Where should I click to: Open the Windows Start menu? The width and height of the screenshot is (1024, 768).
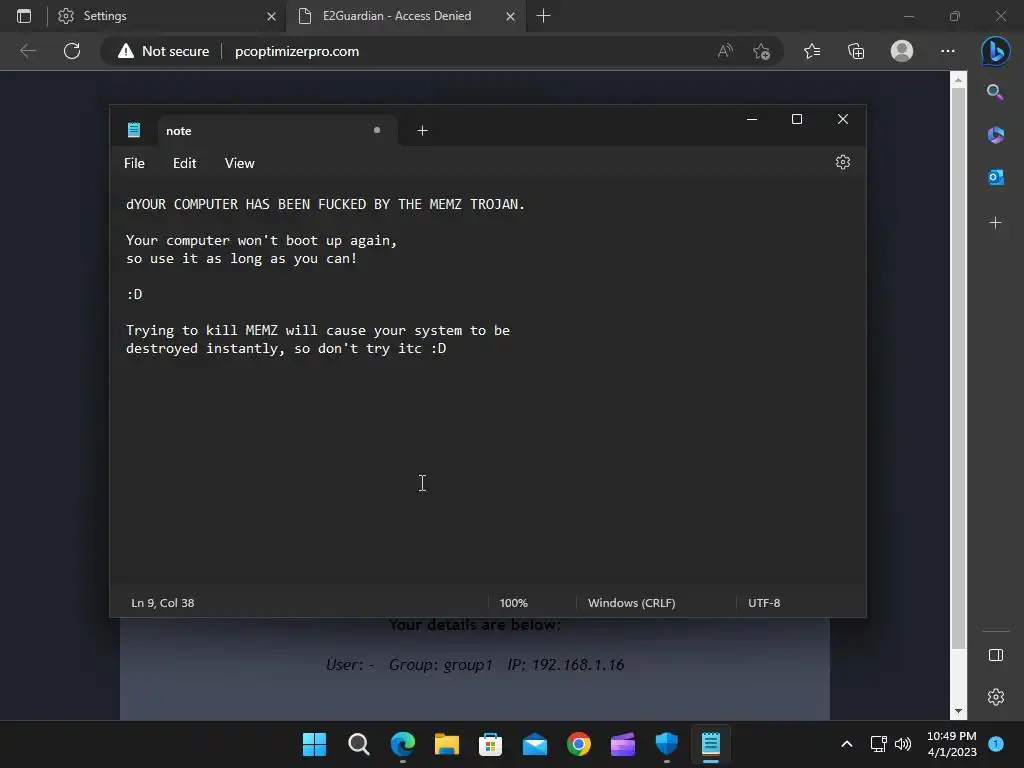click(314, 744)
